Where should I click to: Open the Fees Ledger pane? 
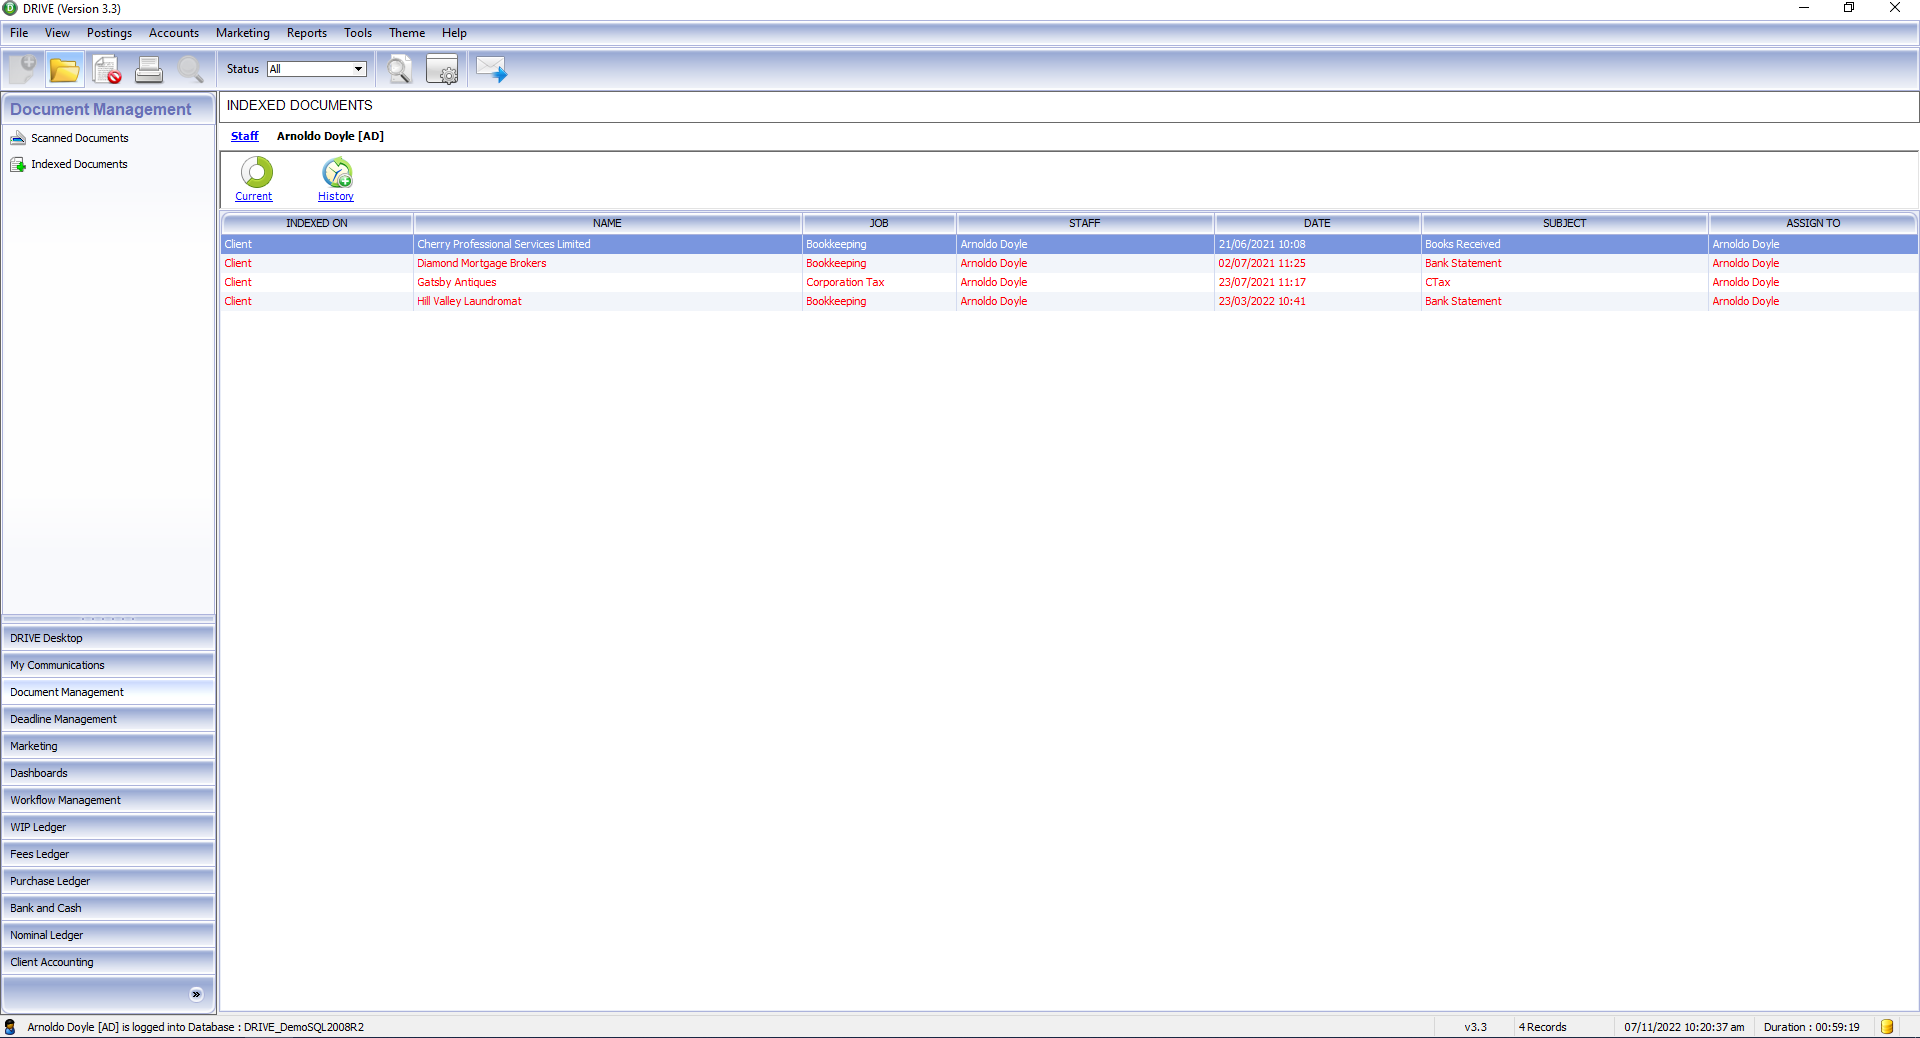click(x=108, y=854)
